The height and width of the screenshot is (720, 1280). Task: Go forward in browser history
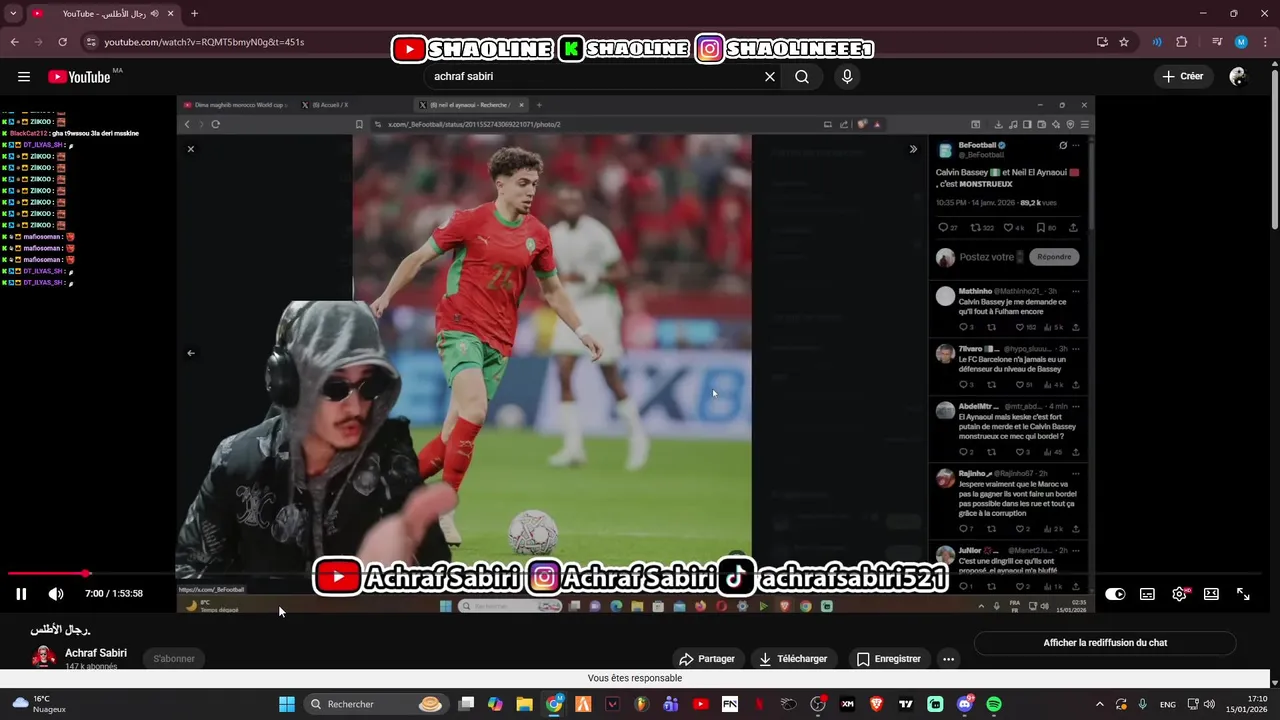(38, 42)
